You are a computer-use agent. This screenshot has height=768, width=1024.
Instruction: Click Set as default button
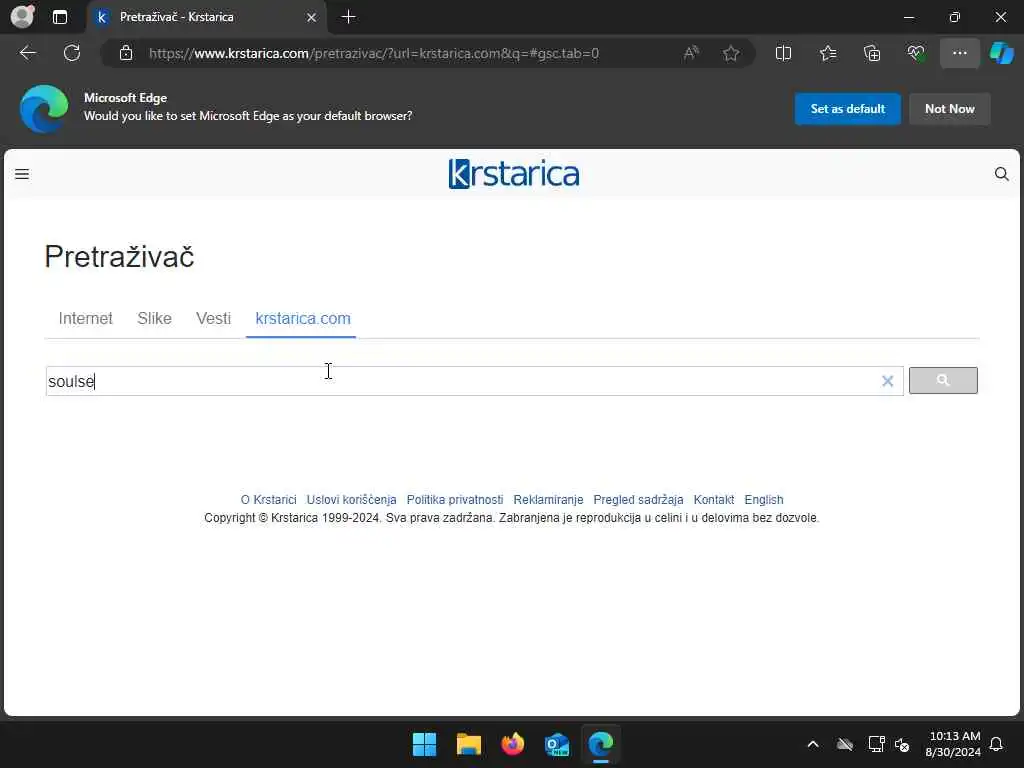848,109
